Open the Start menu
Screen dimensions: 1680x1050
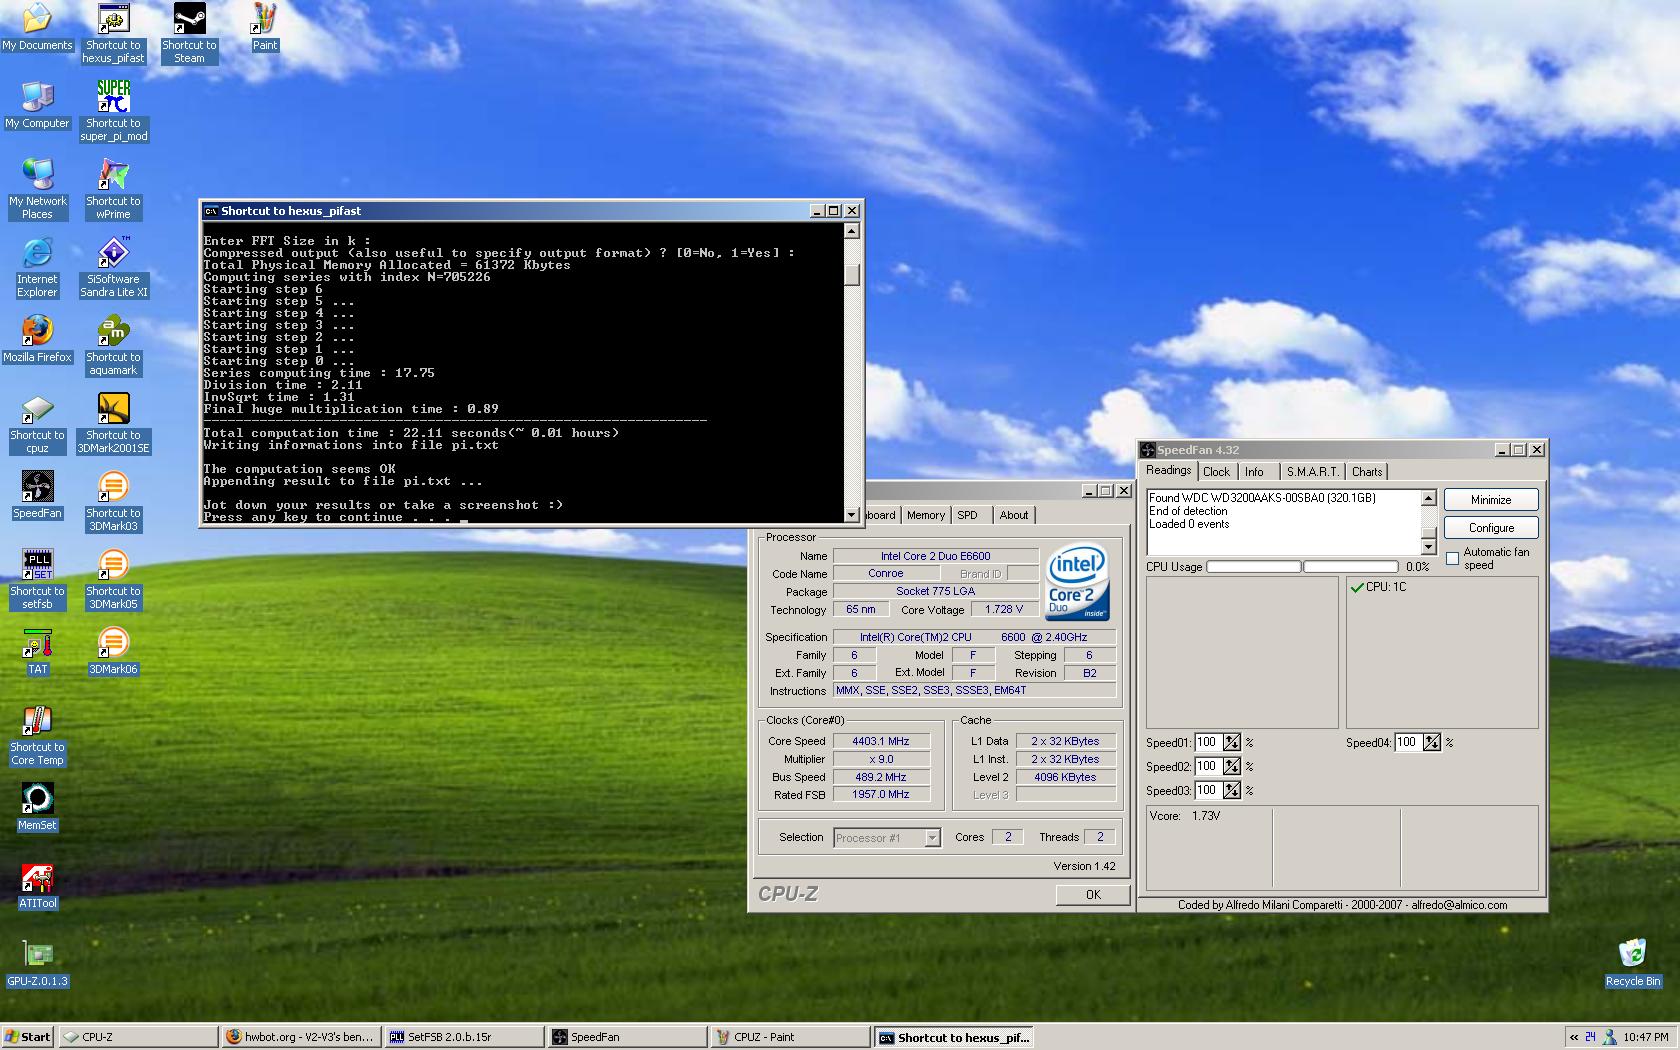(28, 1037)
